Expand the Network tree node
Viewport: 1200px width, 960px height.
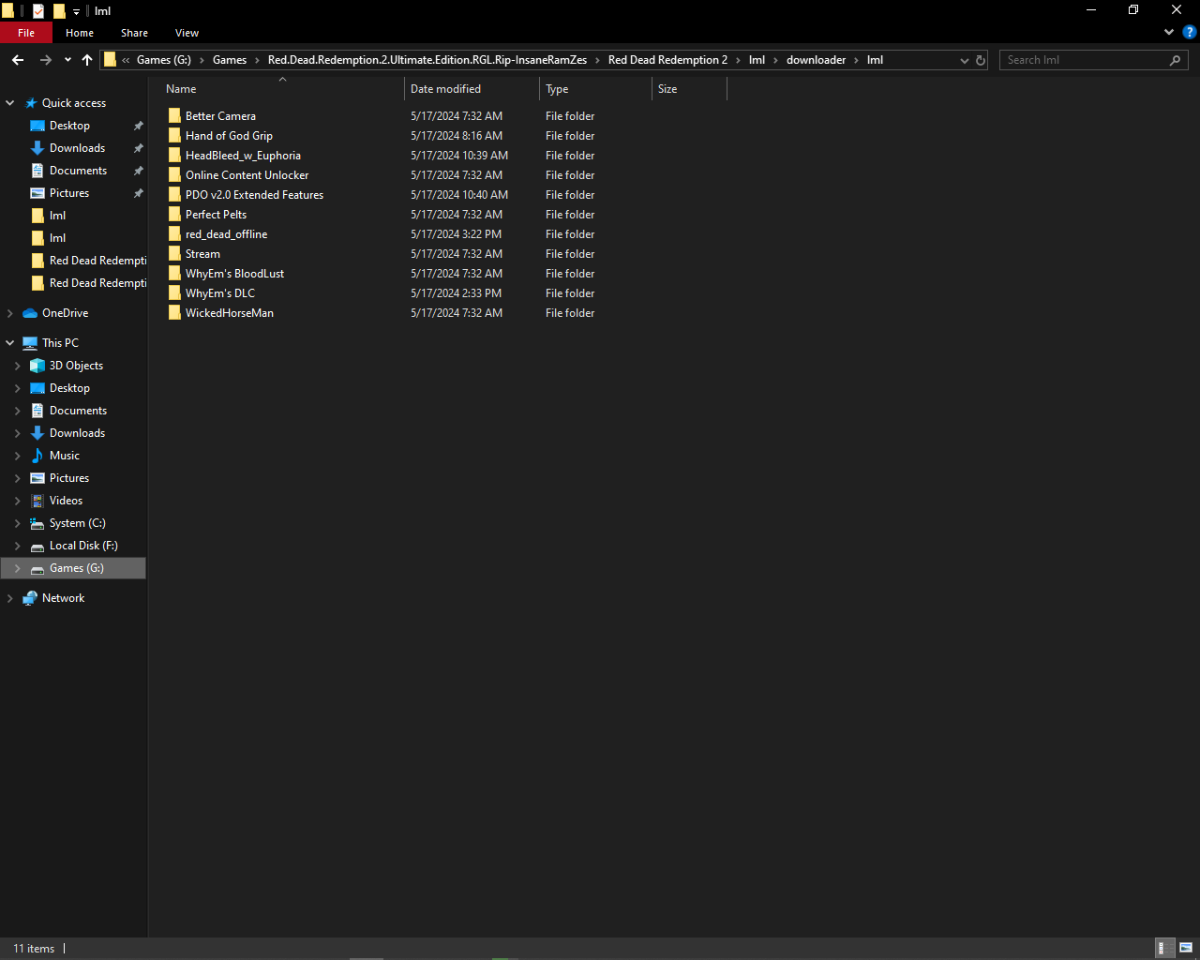pos(10,598)
